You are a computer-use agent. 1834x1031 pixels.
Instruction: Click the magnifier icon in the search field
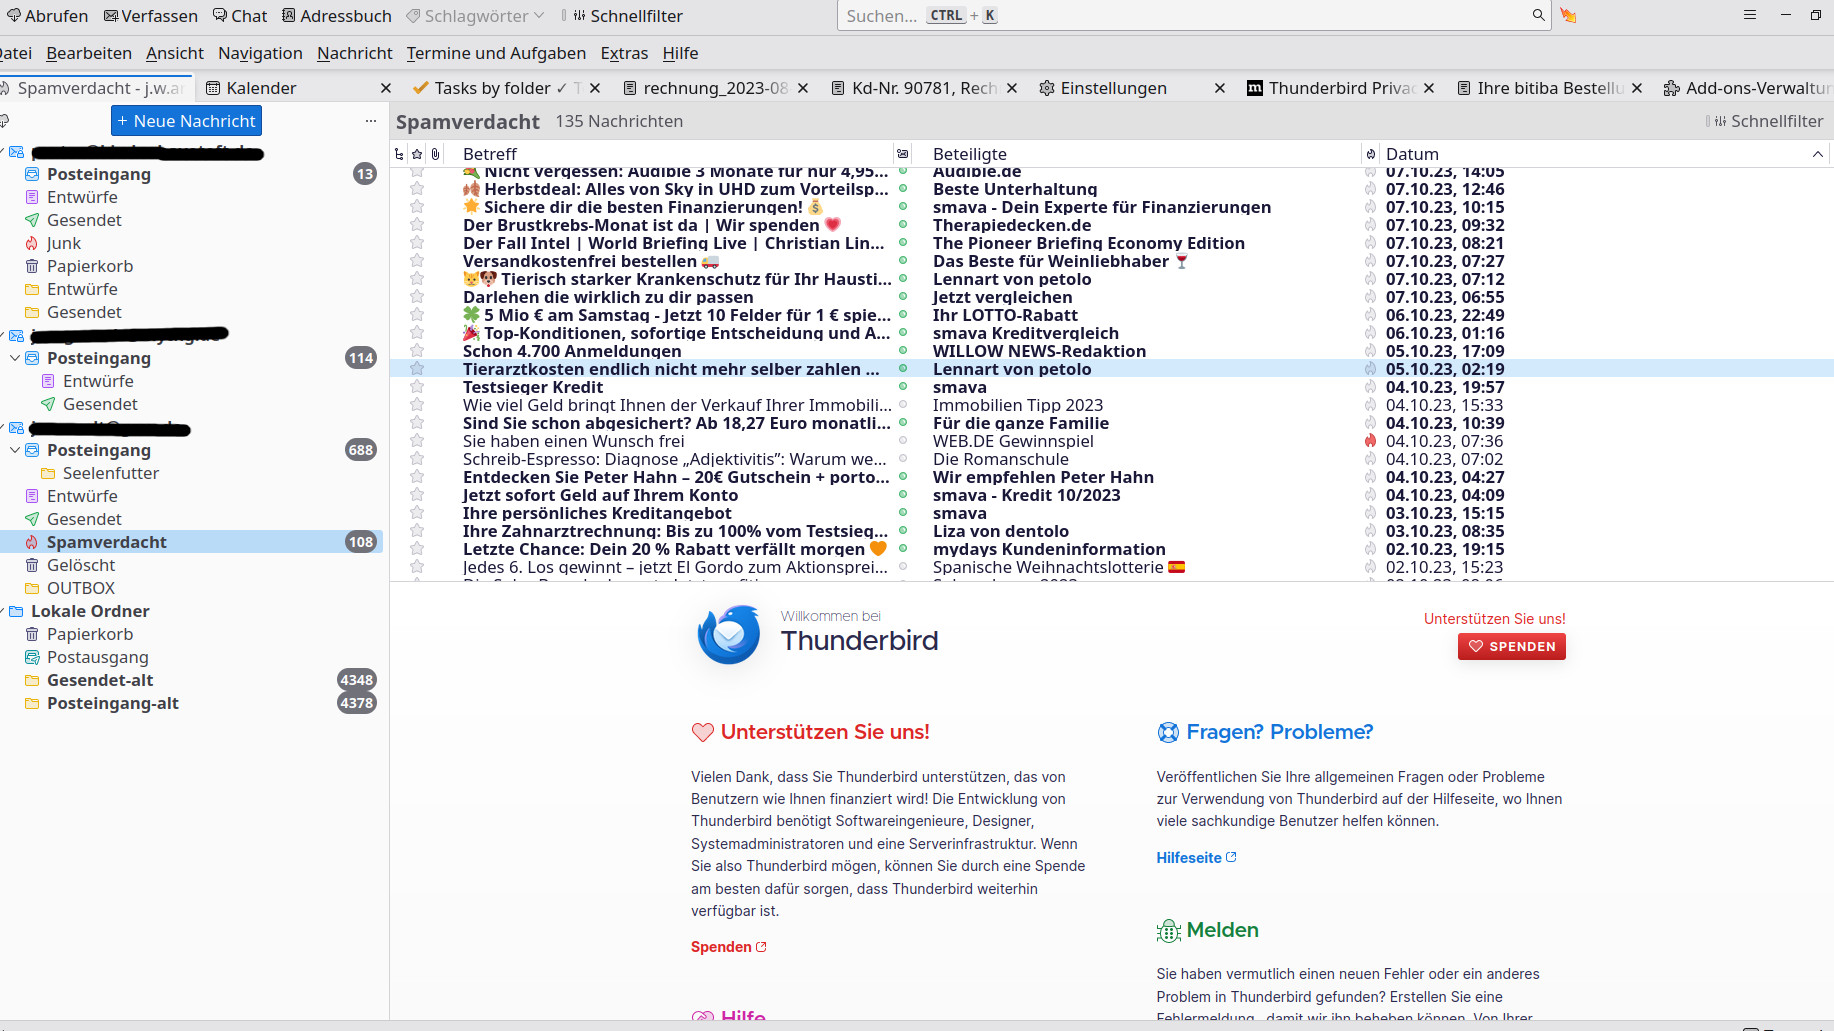pyautogui.click(x=1538, y=15)
